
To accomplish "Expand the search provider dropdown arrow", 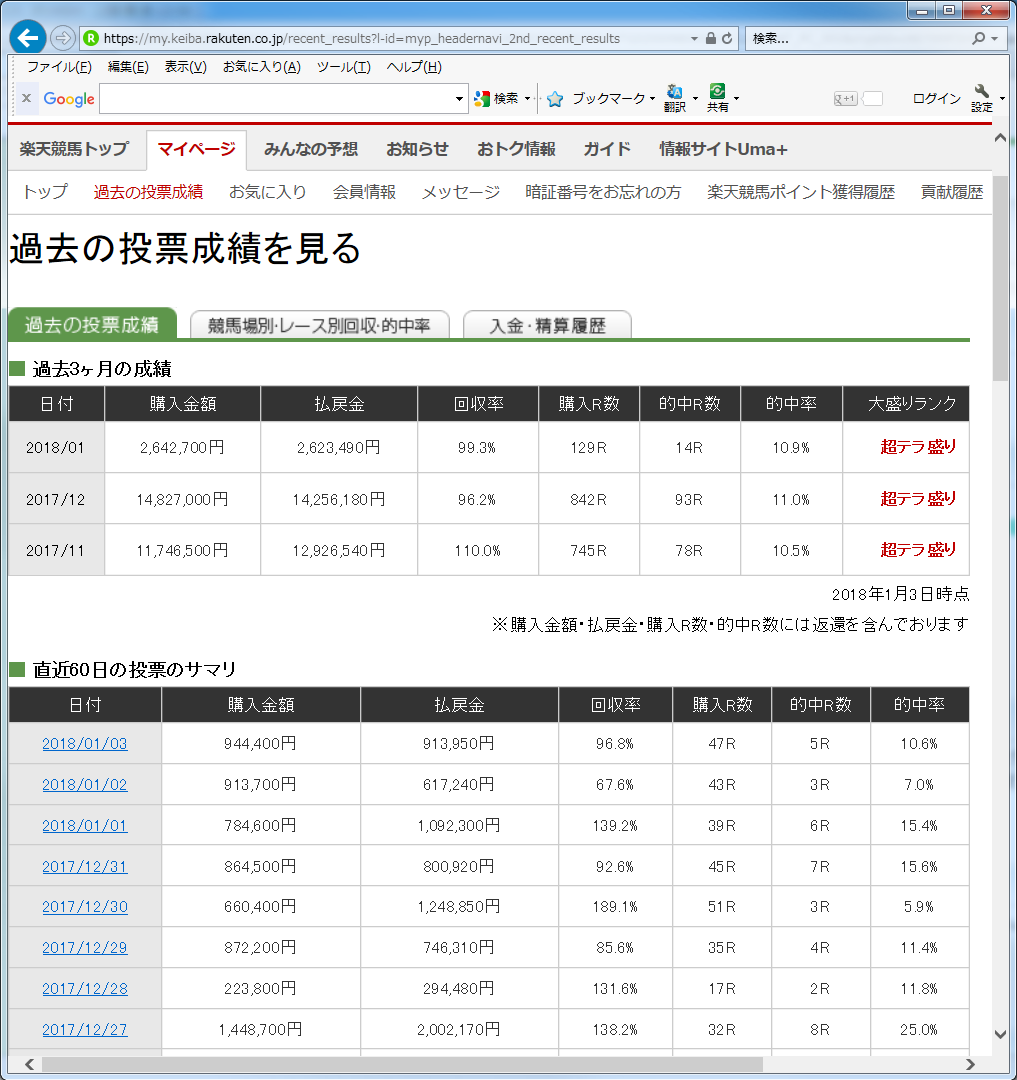I will tap(994, 39).
